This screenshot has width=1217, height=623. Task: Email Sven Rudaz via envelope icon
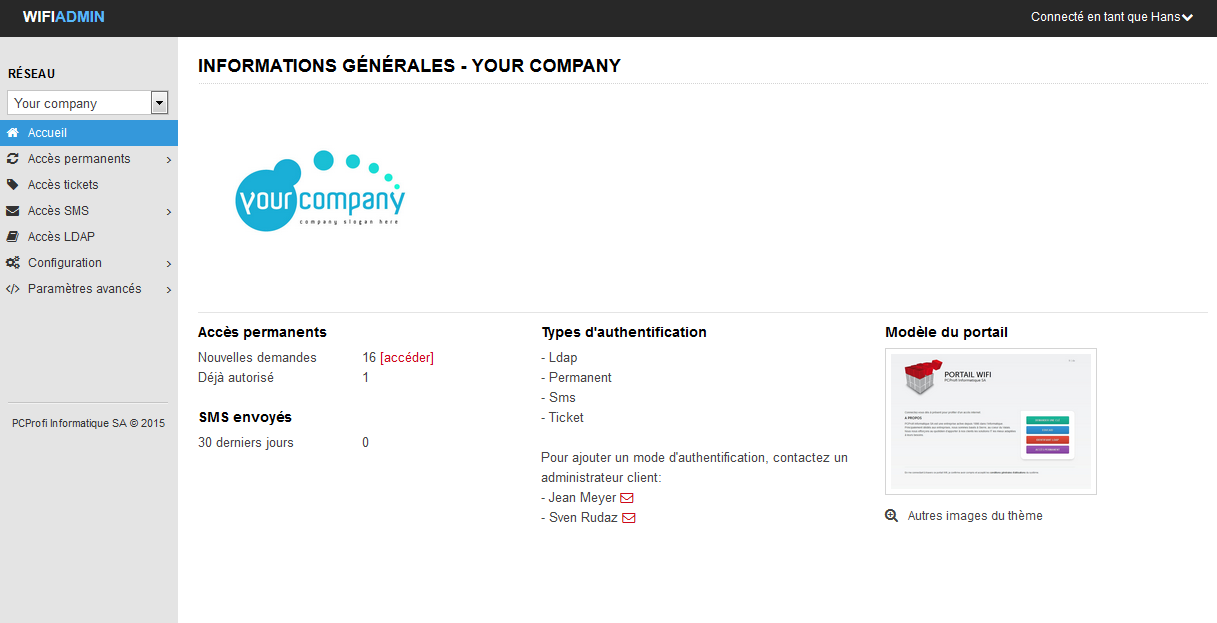pyautogui.click(x=629, y=518)
